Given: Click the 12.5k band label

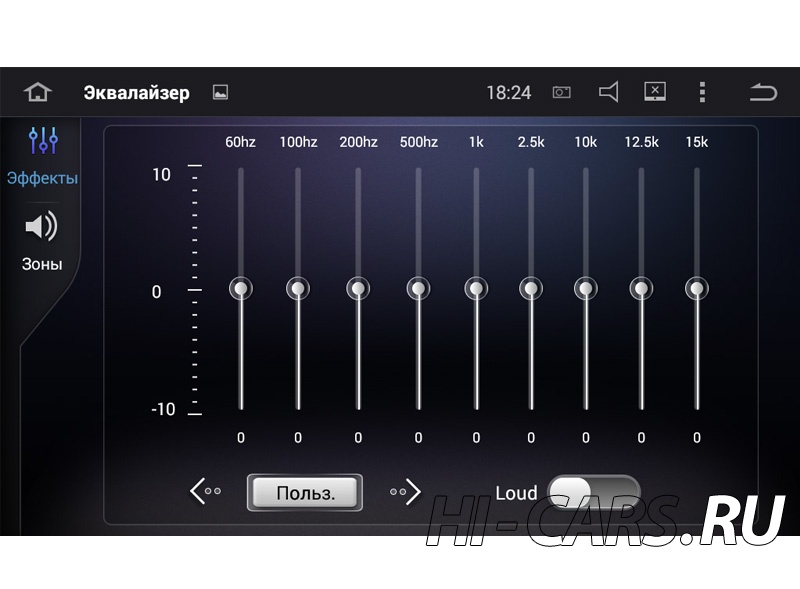Looking at the screenshot, I should [x=642, y=142].
